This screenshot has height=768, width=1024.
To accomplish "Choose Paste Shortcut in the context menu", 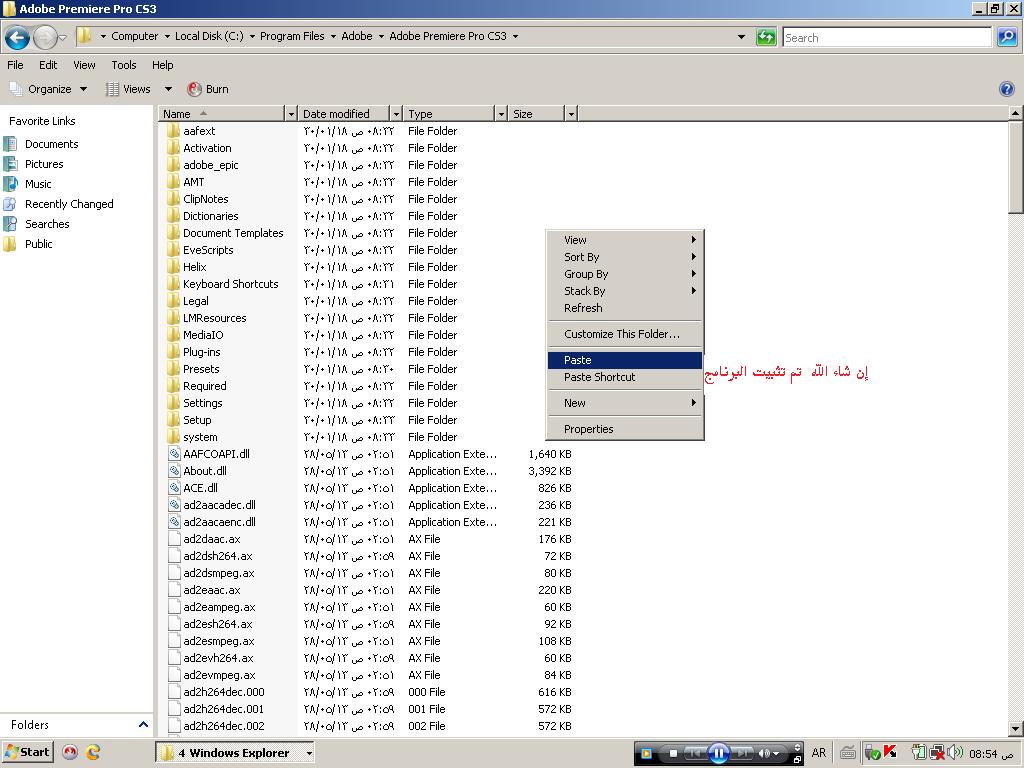I will (625, 377).
